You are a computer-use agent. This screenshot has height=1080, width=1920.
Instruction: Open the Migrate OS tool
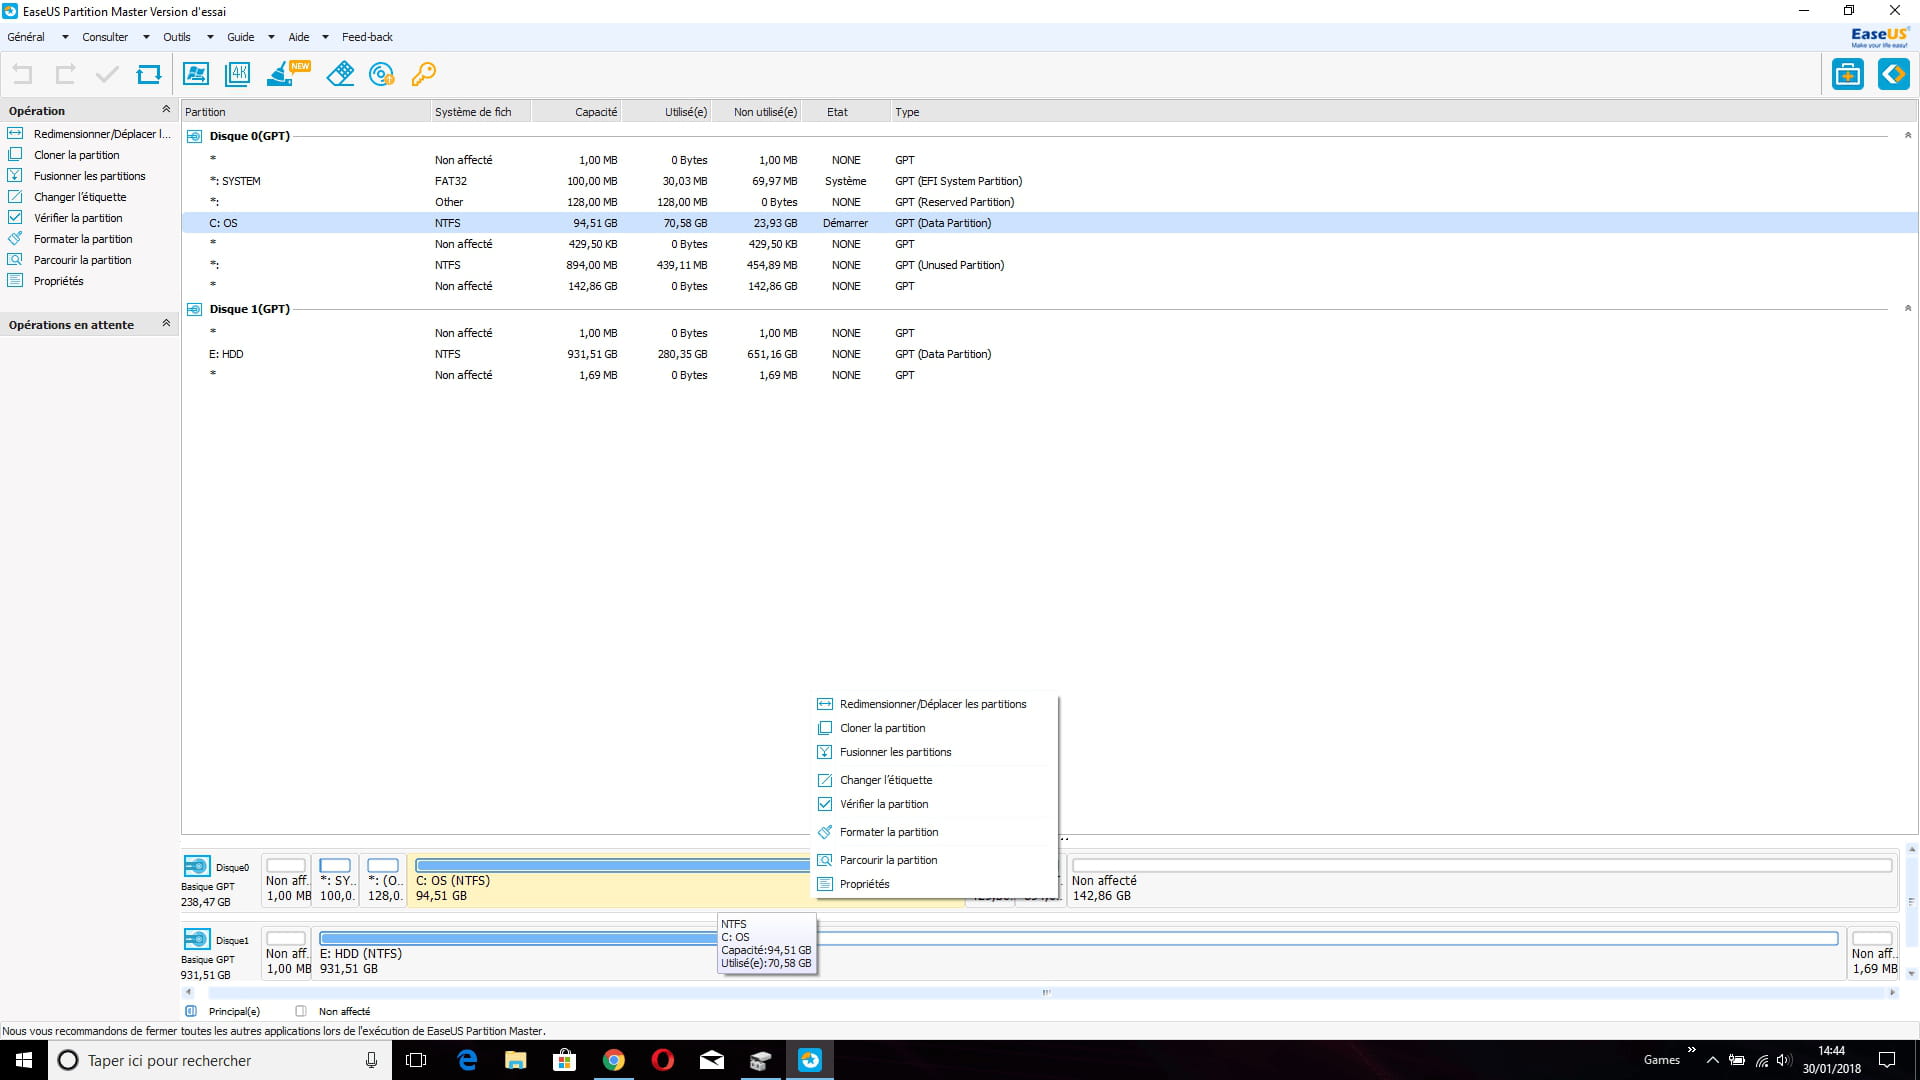click(x=196, y=74)
